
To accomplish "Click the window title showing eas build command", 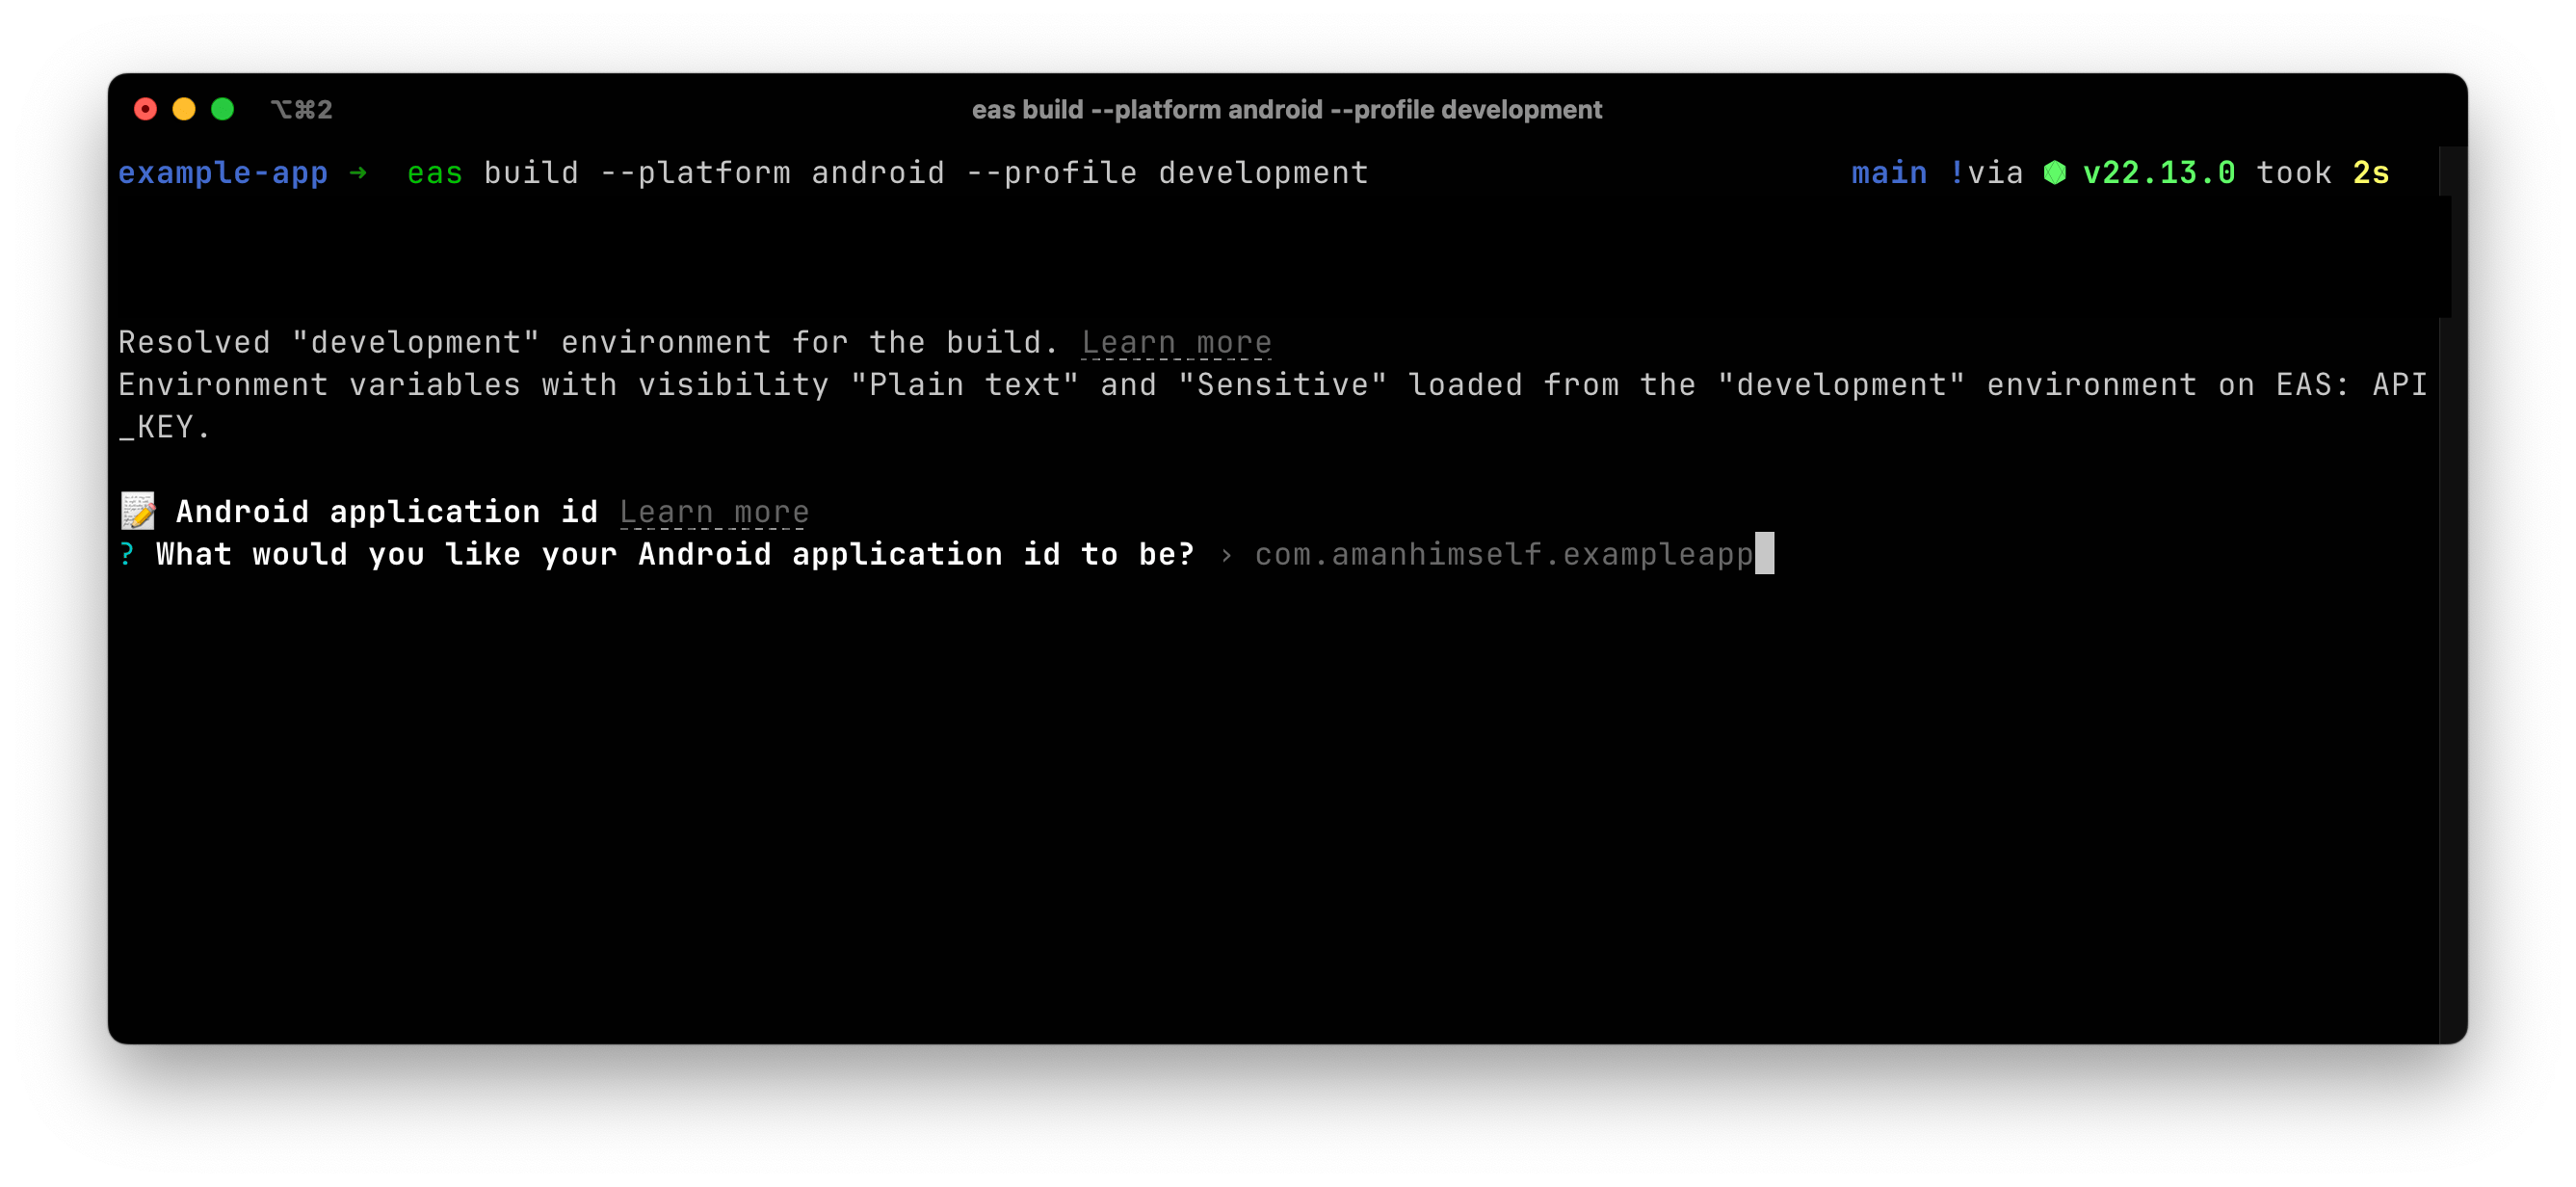I will coord(1287,109).
